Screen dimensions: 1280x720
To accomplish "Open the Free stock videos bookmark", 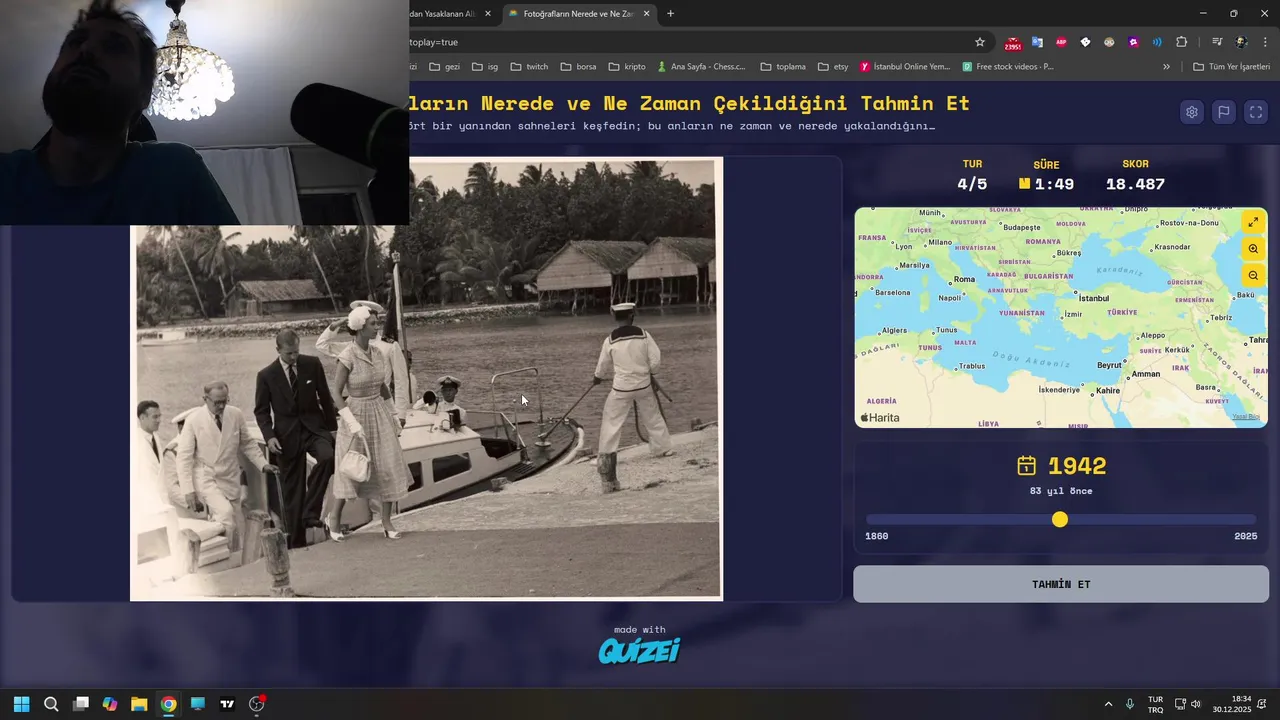I will tap(1008, 67).
